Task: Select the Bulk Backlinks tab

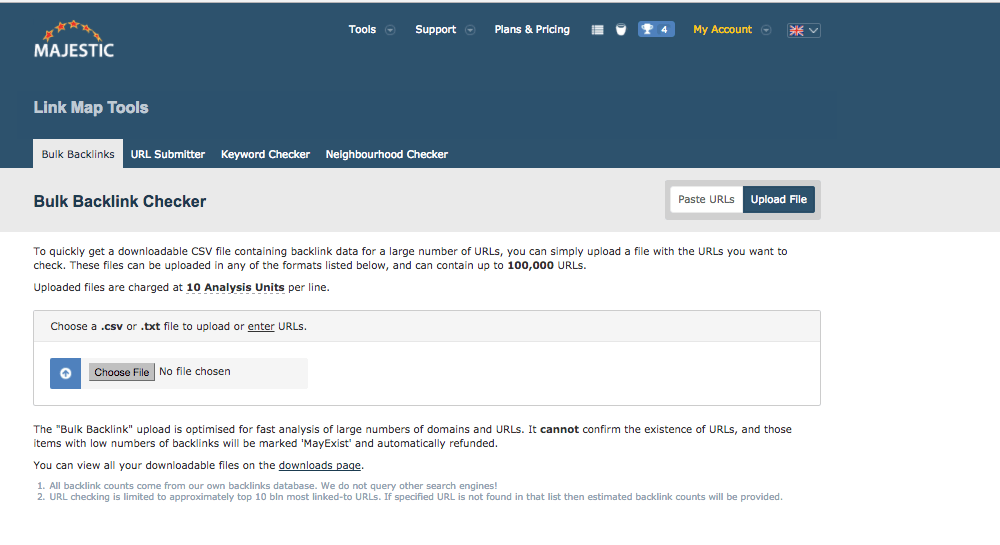Action: click(x=78, y=154)
